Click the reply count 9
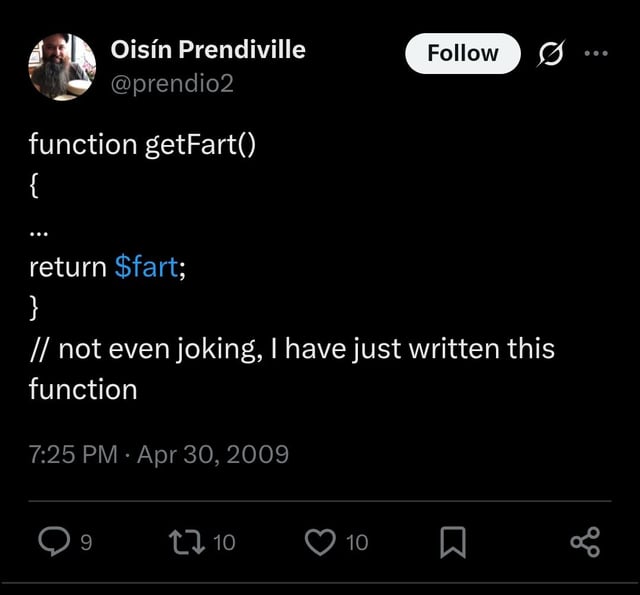Viewport: 640px width, 595px height. (x=86, y=542)
